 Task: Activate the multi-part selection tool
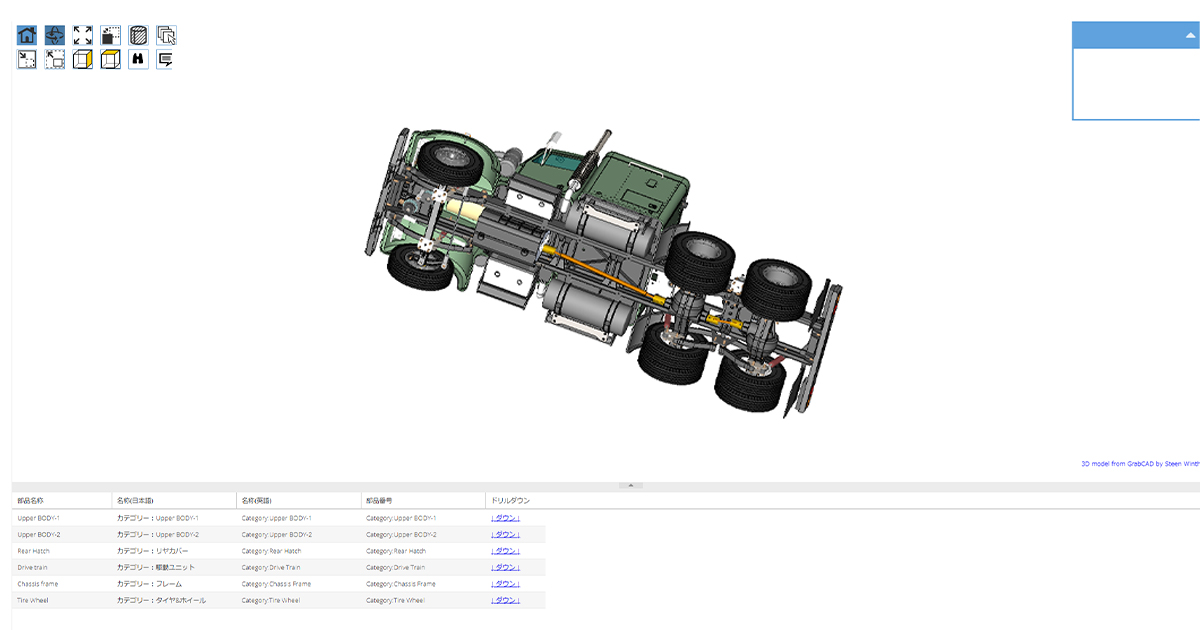166,34
